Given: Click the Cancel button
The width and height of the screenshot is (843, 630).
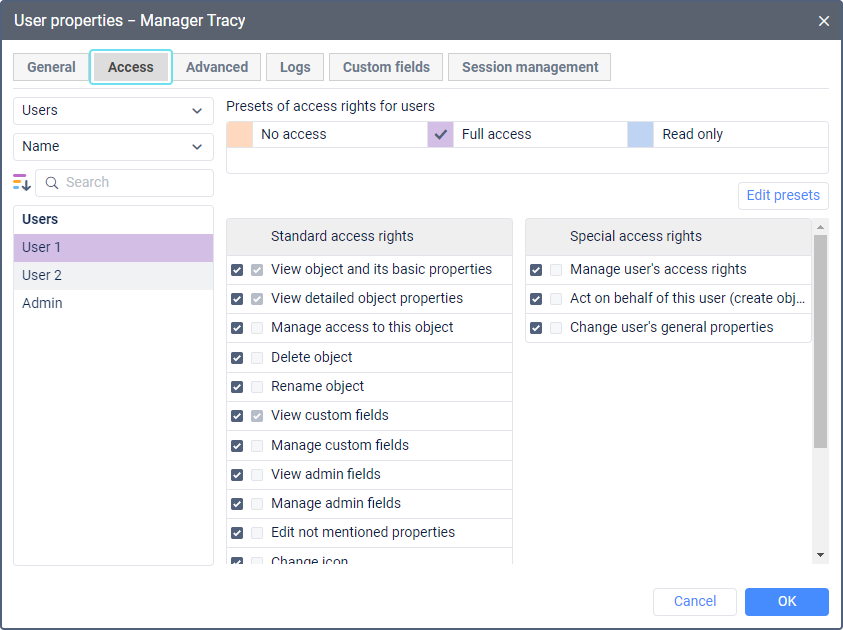Looking at the screenshot, I should (695, 601).
